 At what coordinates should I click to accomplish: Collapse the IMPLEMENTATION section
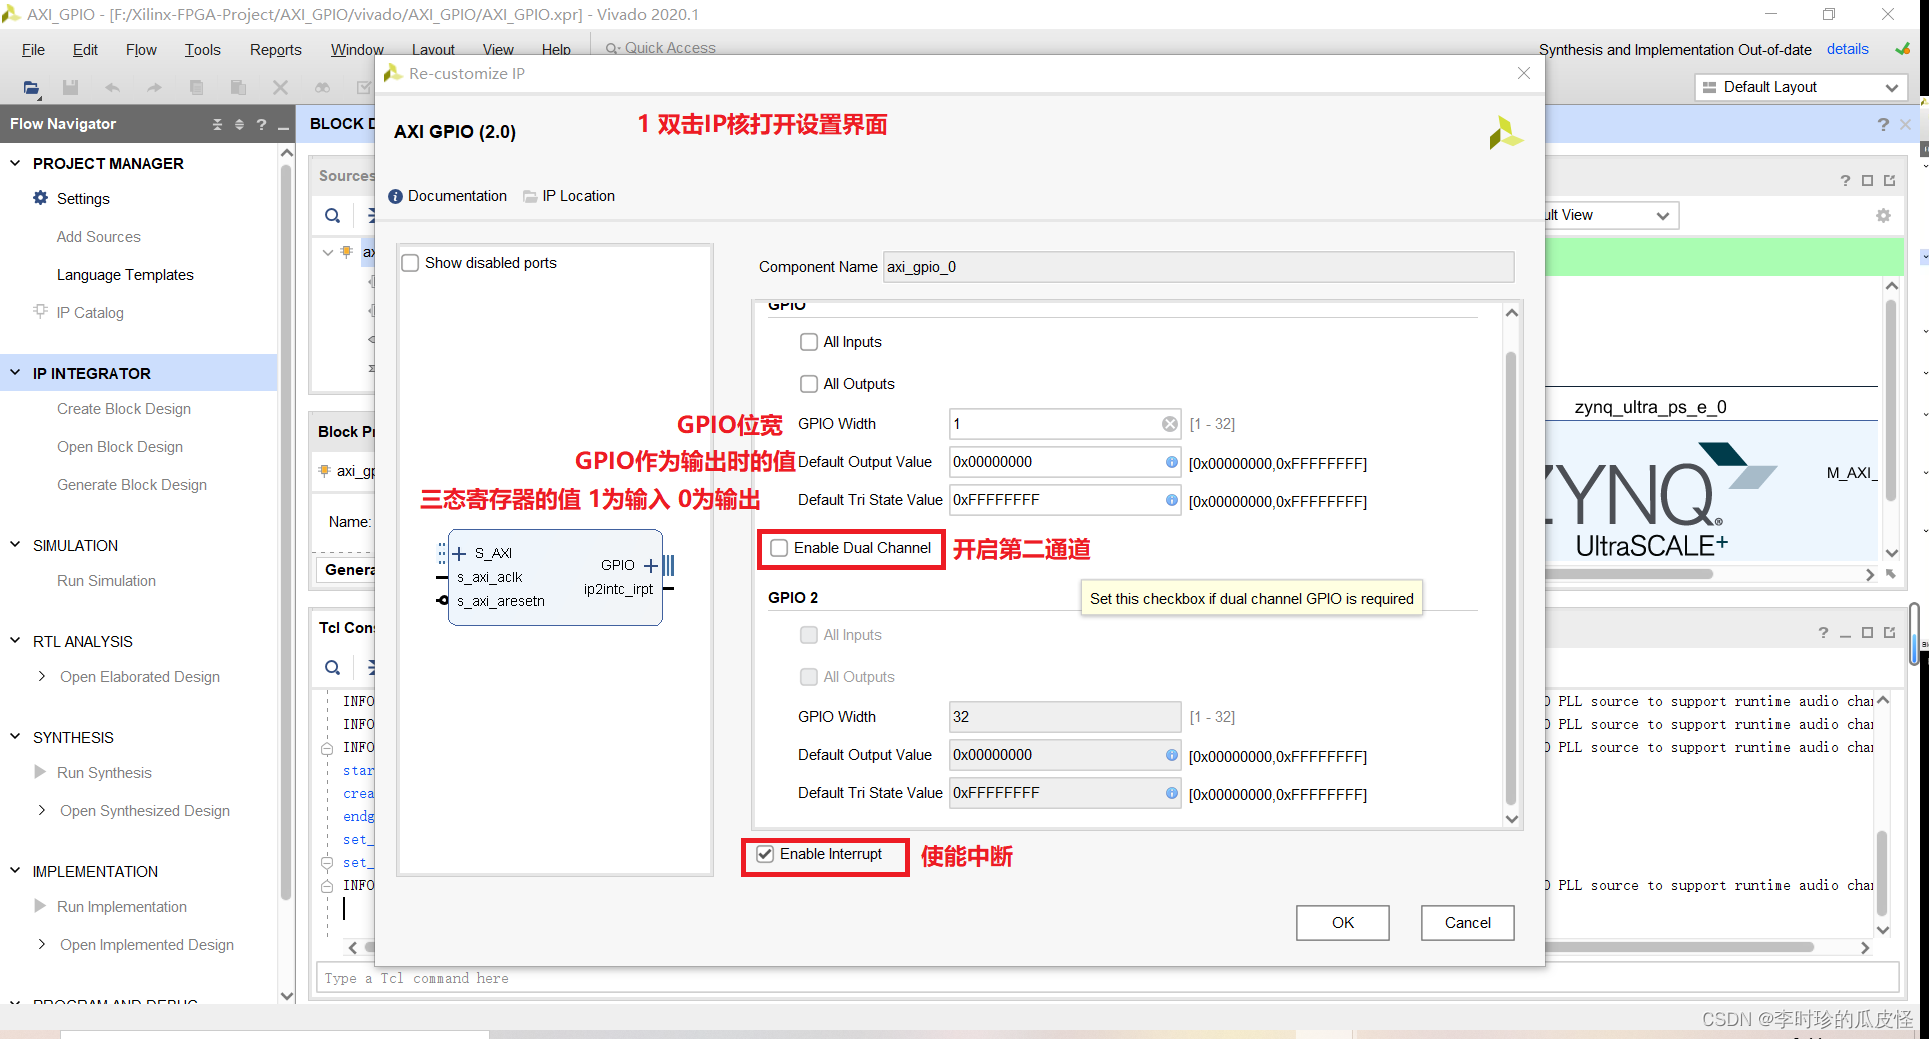pos(15,871)
